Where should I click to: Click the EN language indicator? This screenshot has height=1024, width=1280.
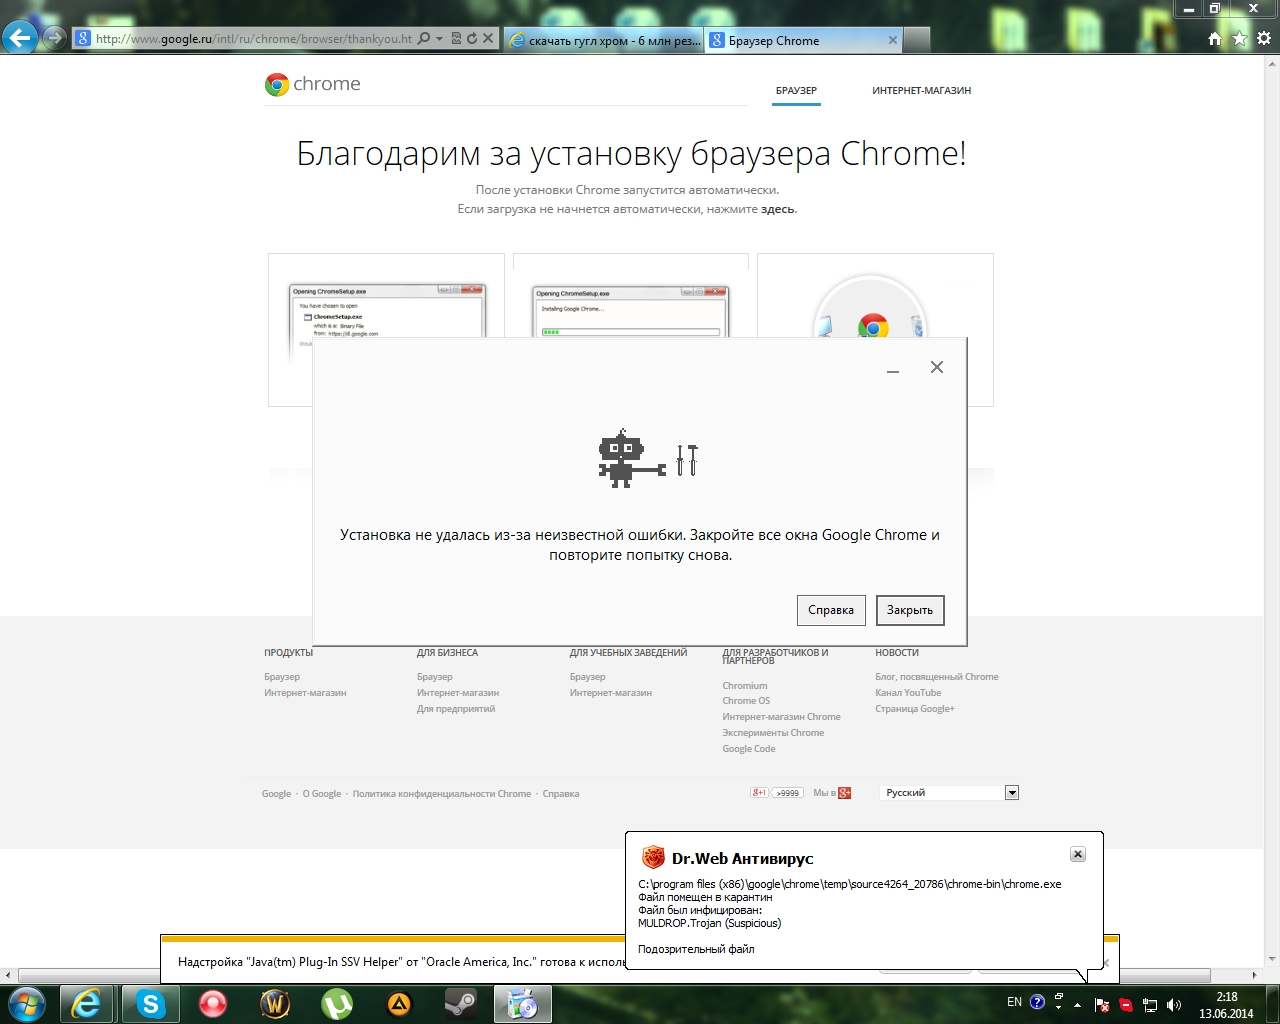(1014, 1002)
